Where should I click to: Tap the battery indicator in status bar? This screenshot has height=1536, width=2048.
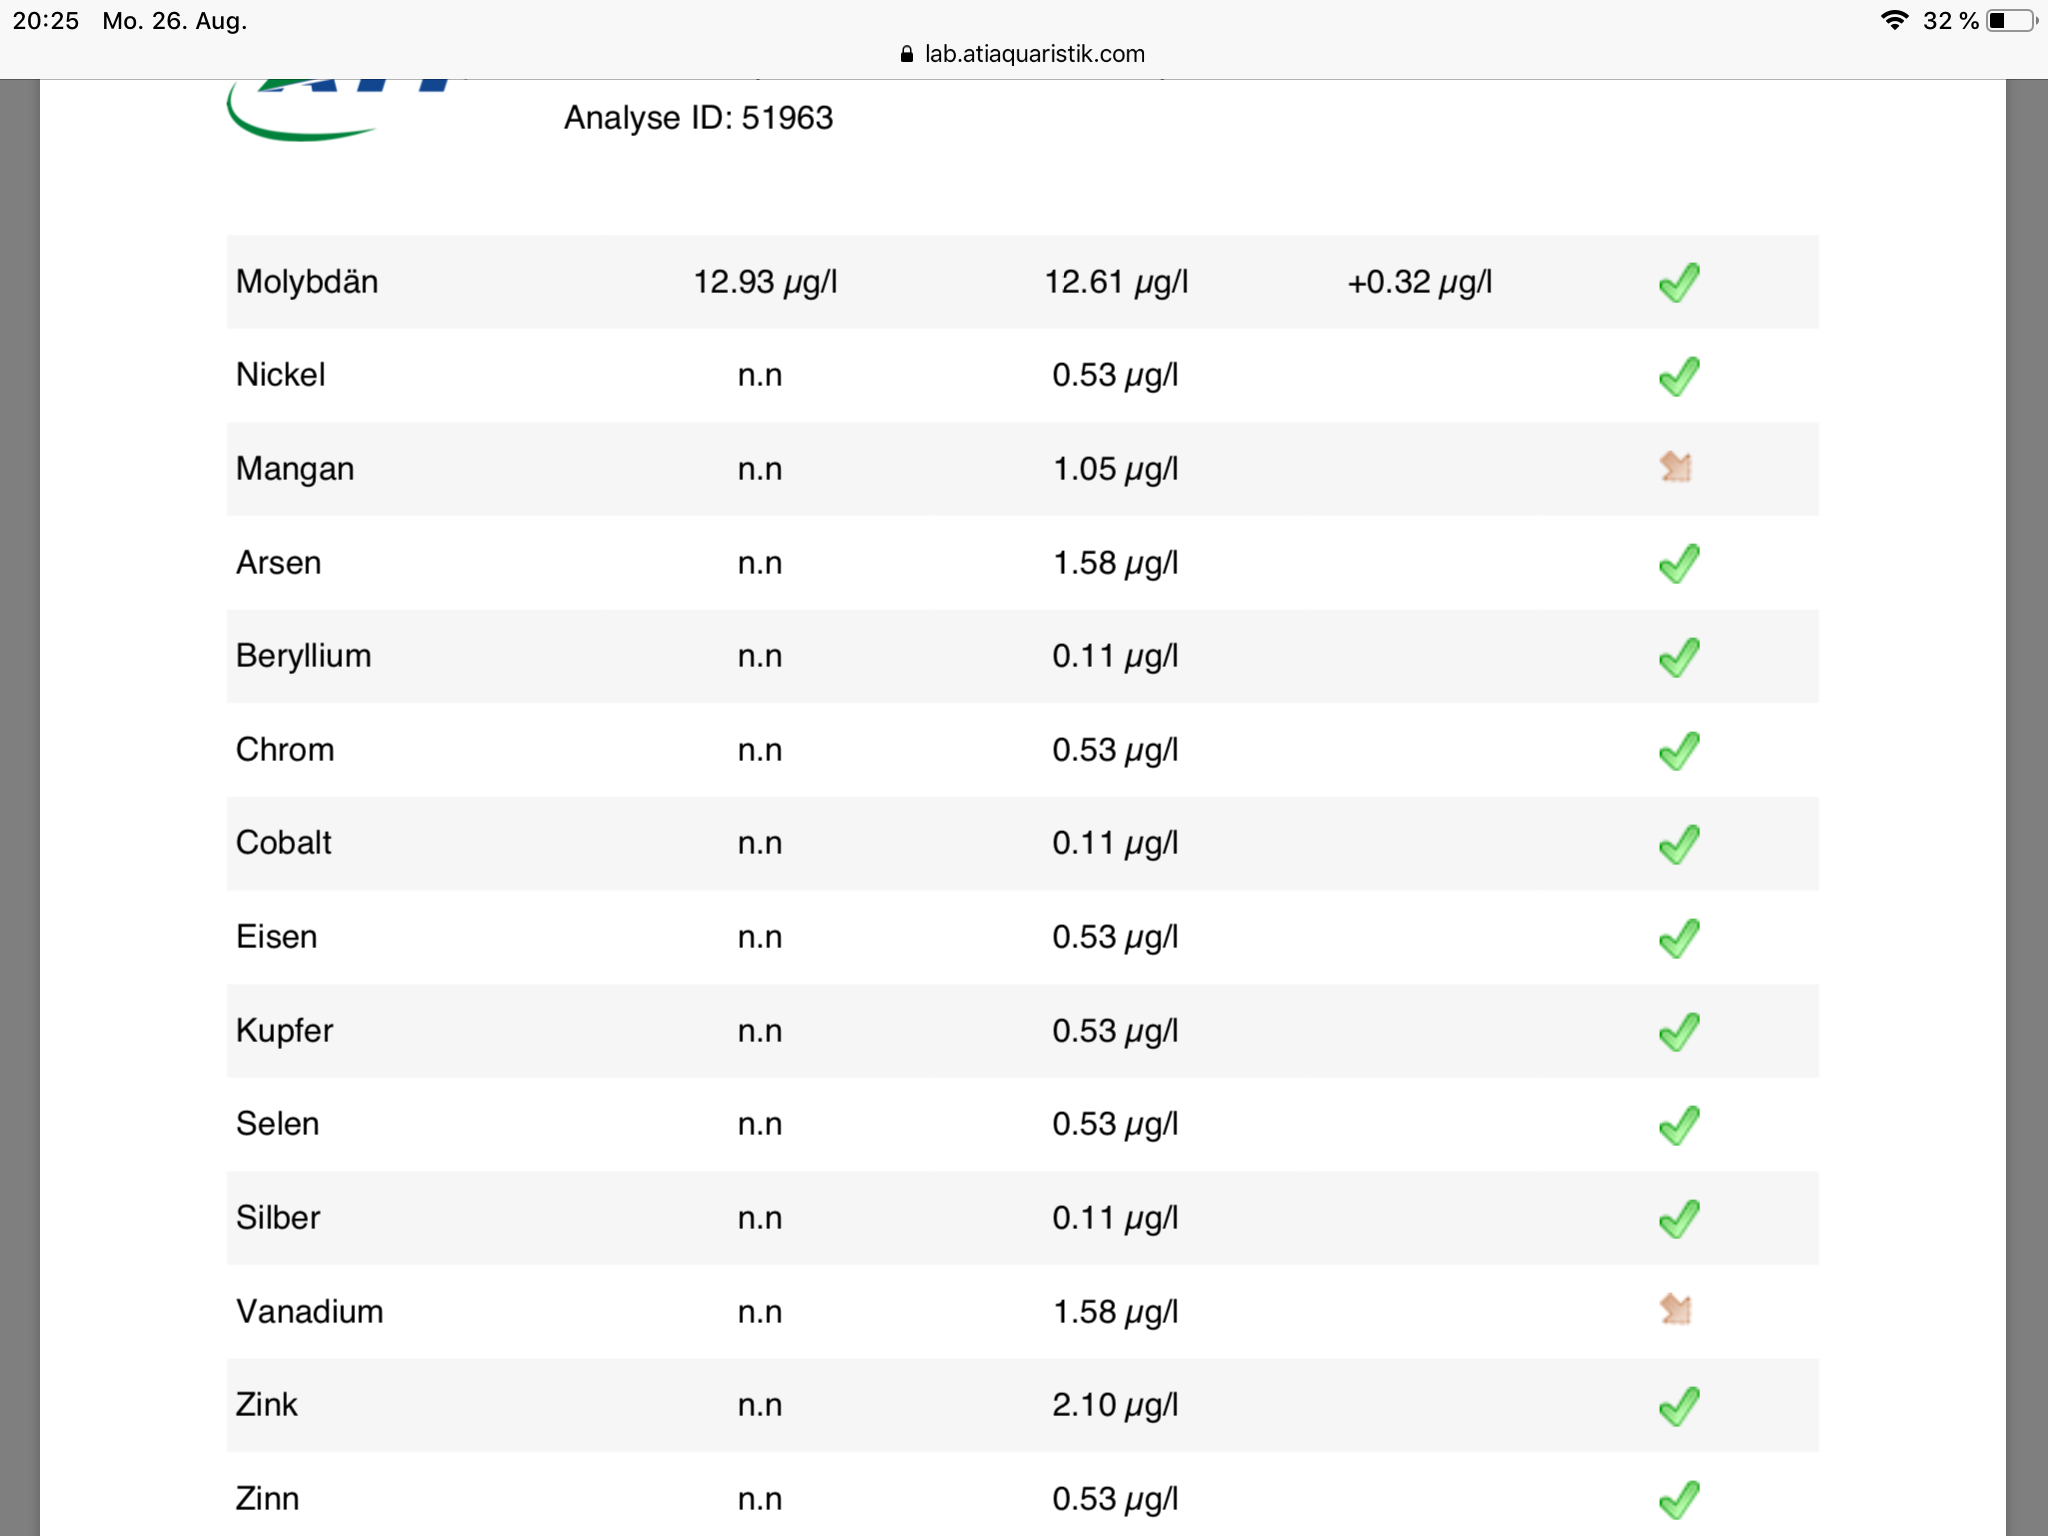pyautogui.click(x=2011, y=21)
